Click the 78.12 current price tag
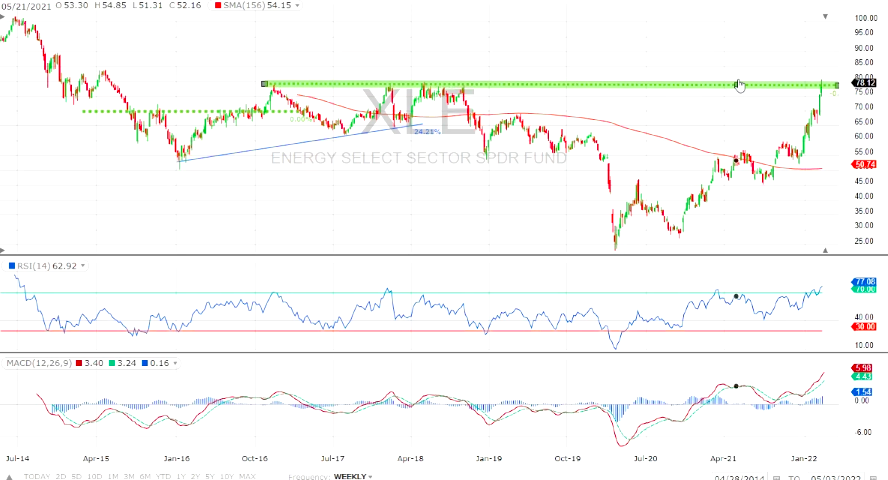This screenshot has width=888, height=480. [864, 83]
